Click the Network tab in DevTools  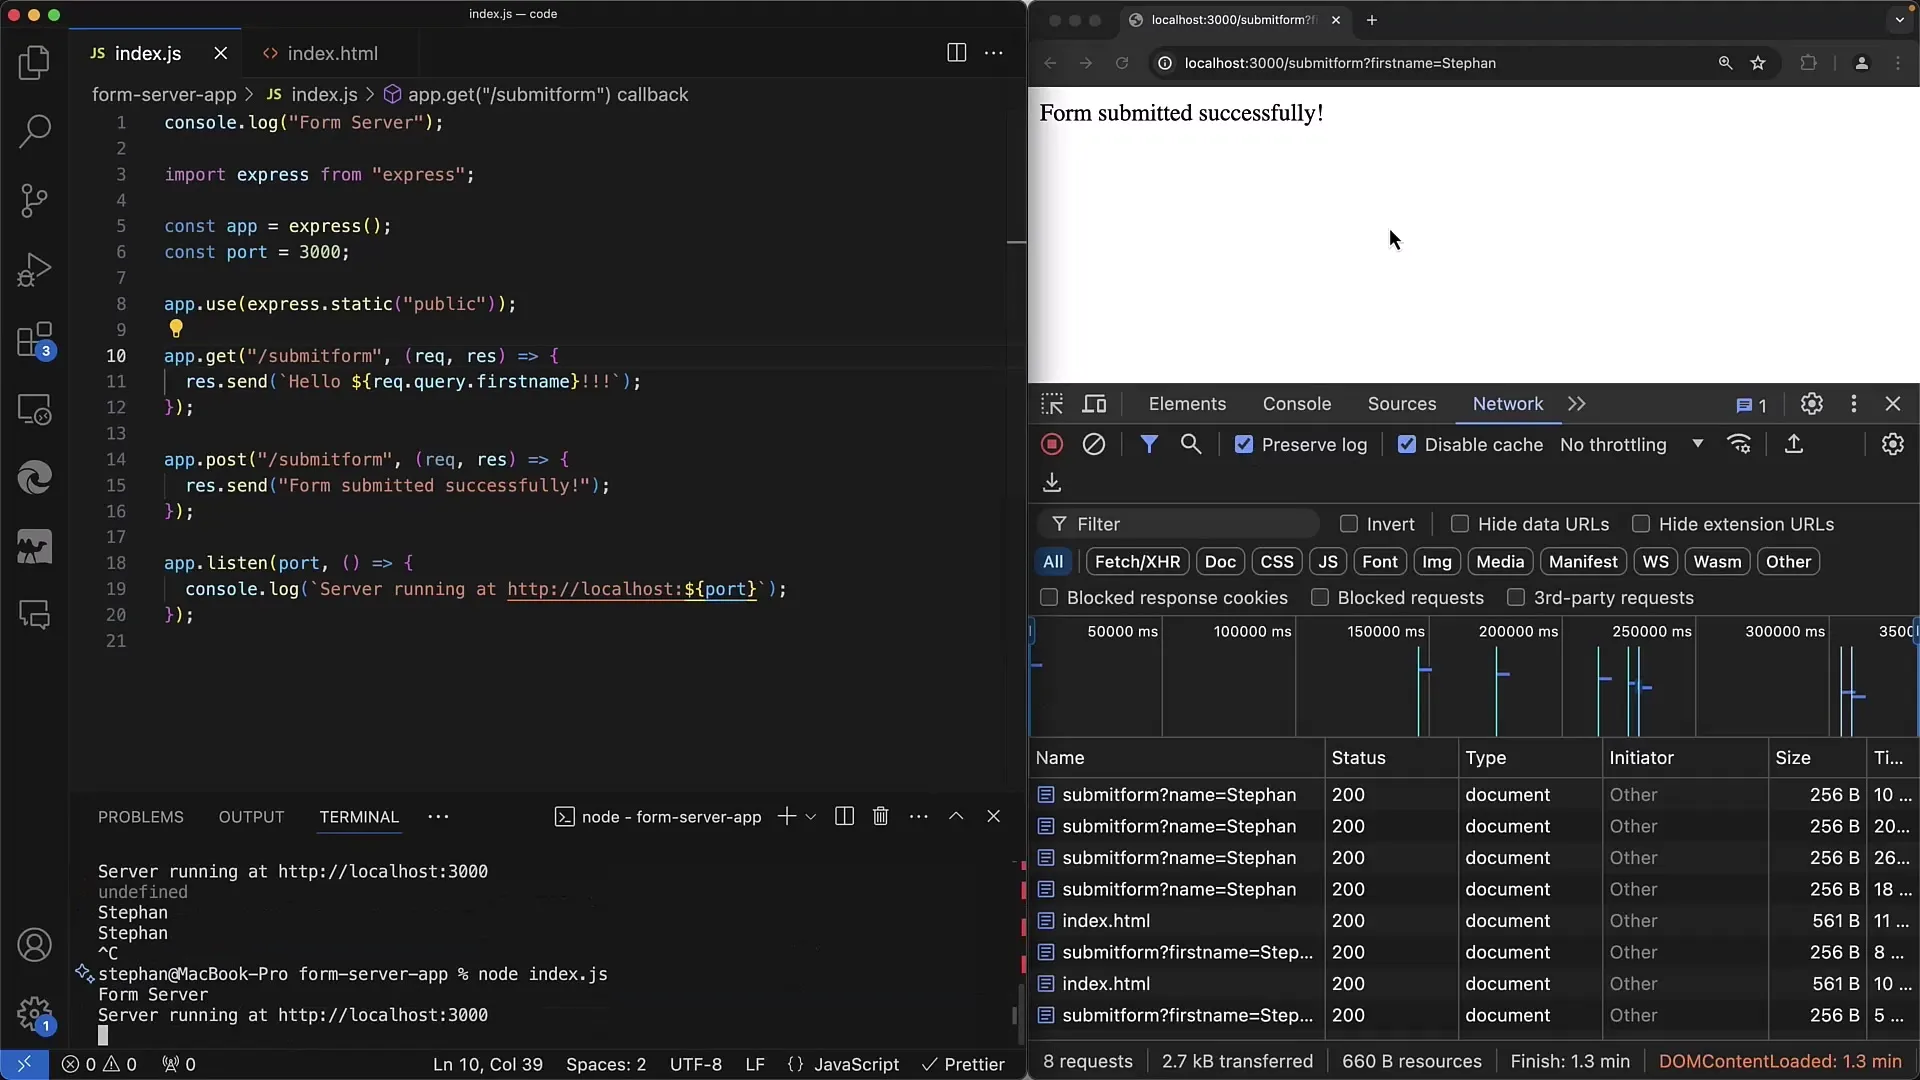pyautogui.click(x=1507, y=404)
